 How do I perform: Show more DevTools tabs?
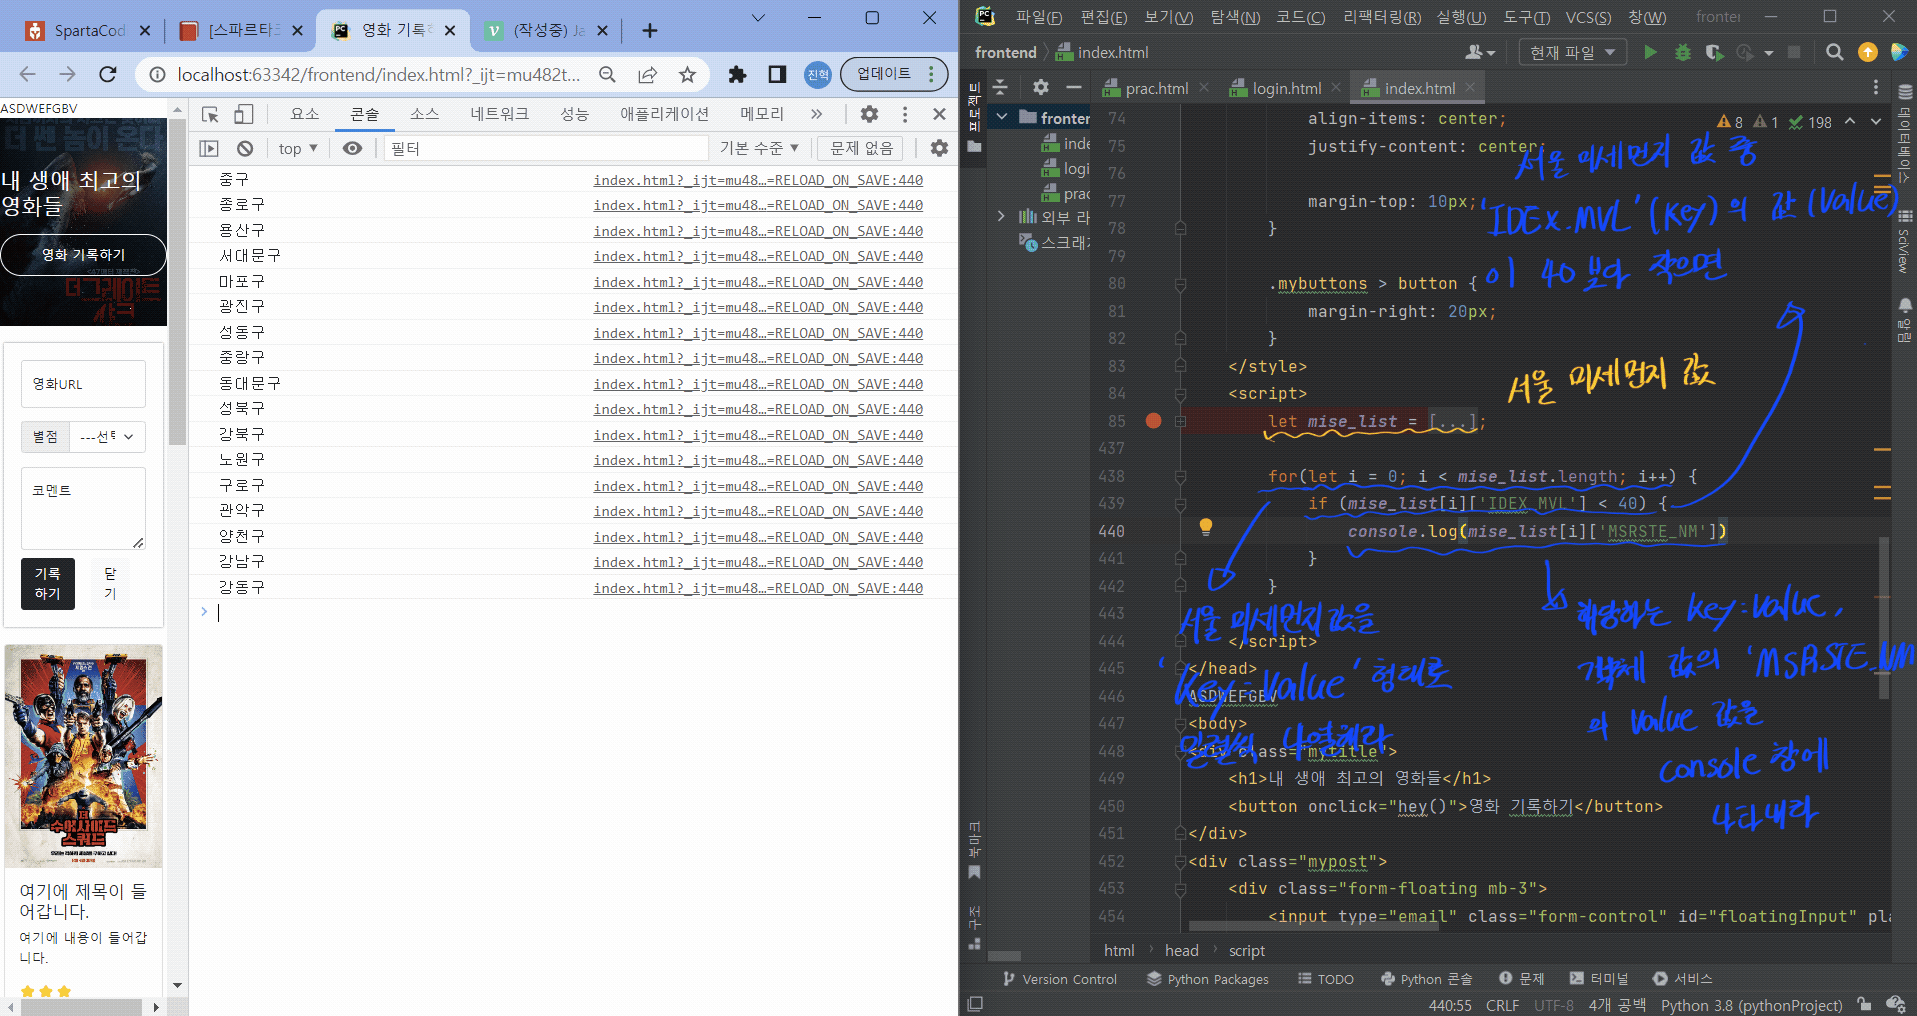816,114
